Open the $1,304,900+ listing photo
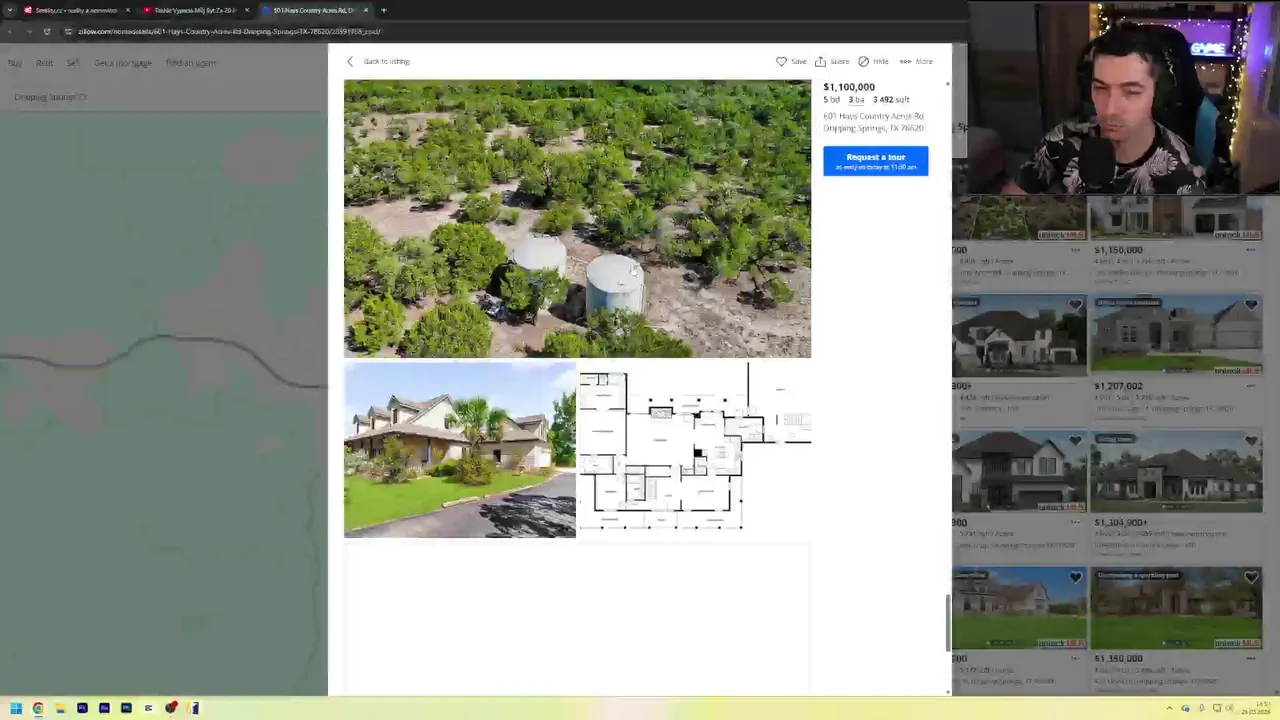Viewport: 1280px width, 720px height. (1175, 472)
